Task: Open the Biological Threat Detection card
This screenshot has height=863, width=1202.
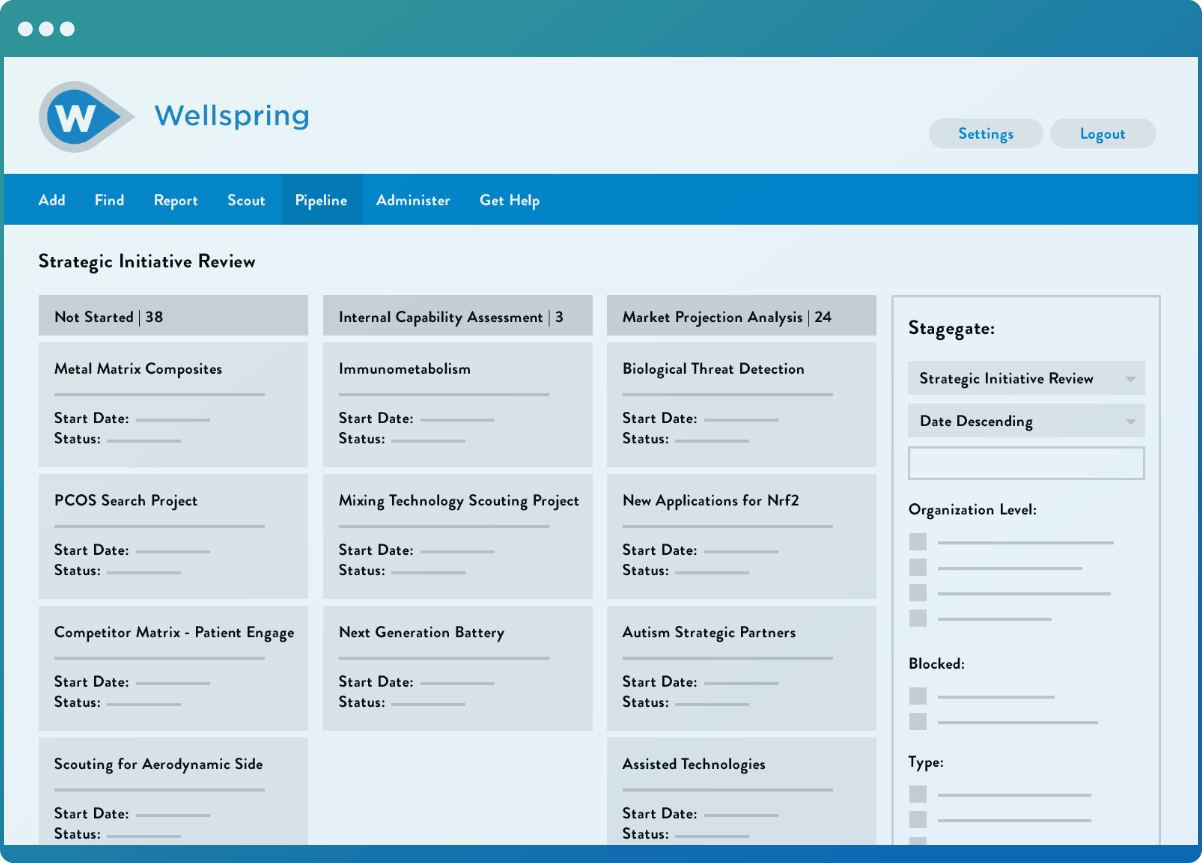Action: (x=741, y=404)
